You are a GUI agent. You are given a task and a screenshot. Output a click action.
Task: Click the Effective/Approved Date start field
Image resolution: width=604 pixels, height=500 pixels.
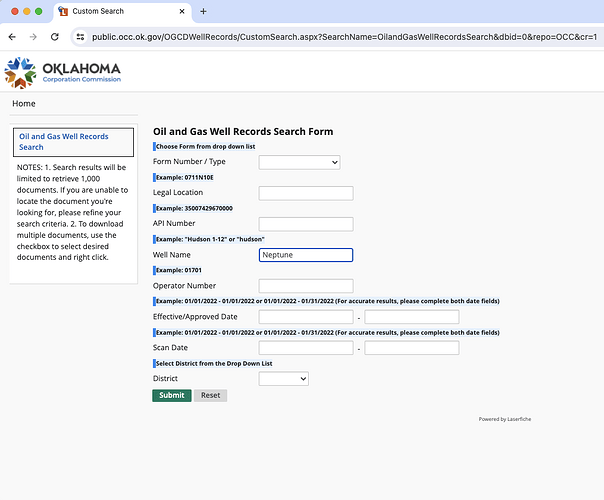tap(305, 317)
